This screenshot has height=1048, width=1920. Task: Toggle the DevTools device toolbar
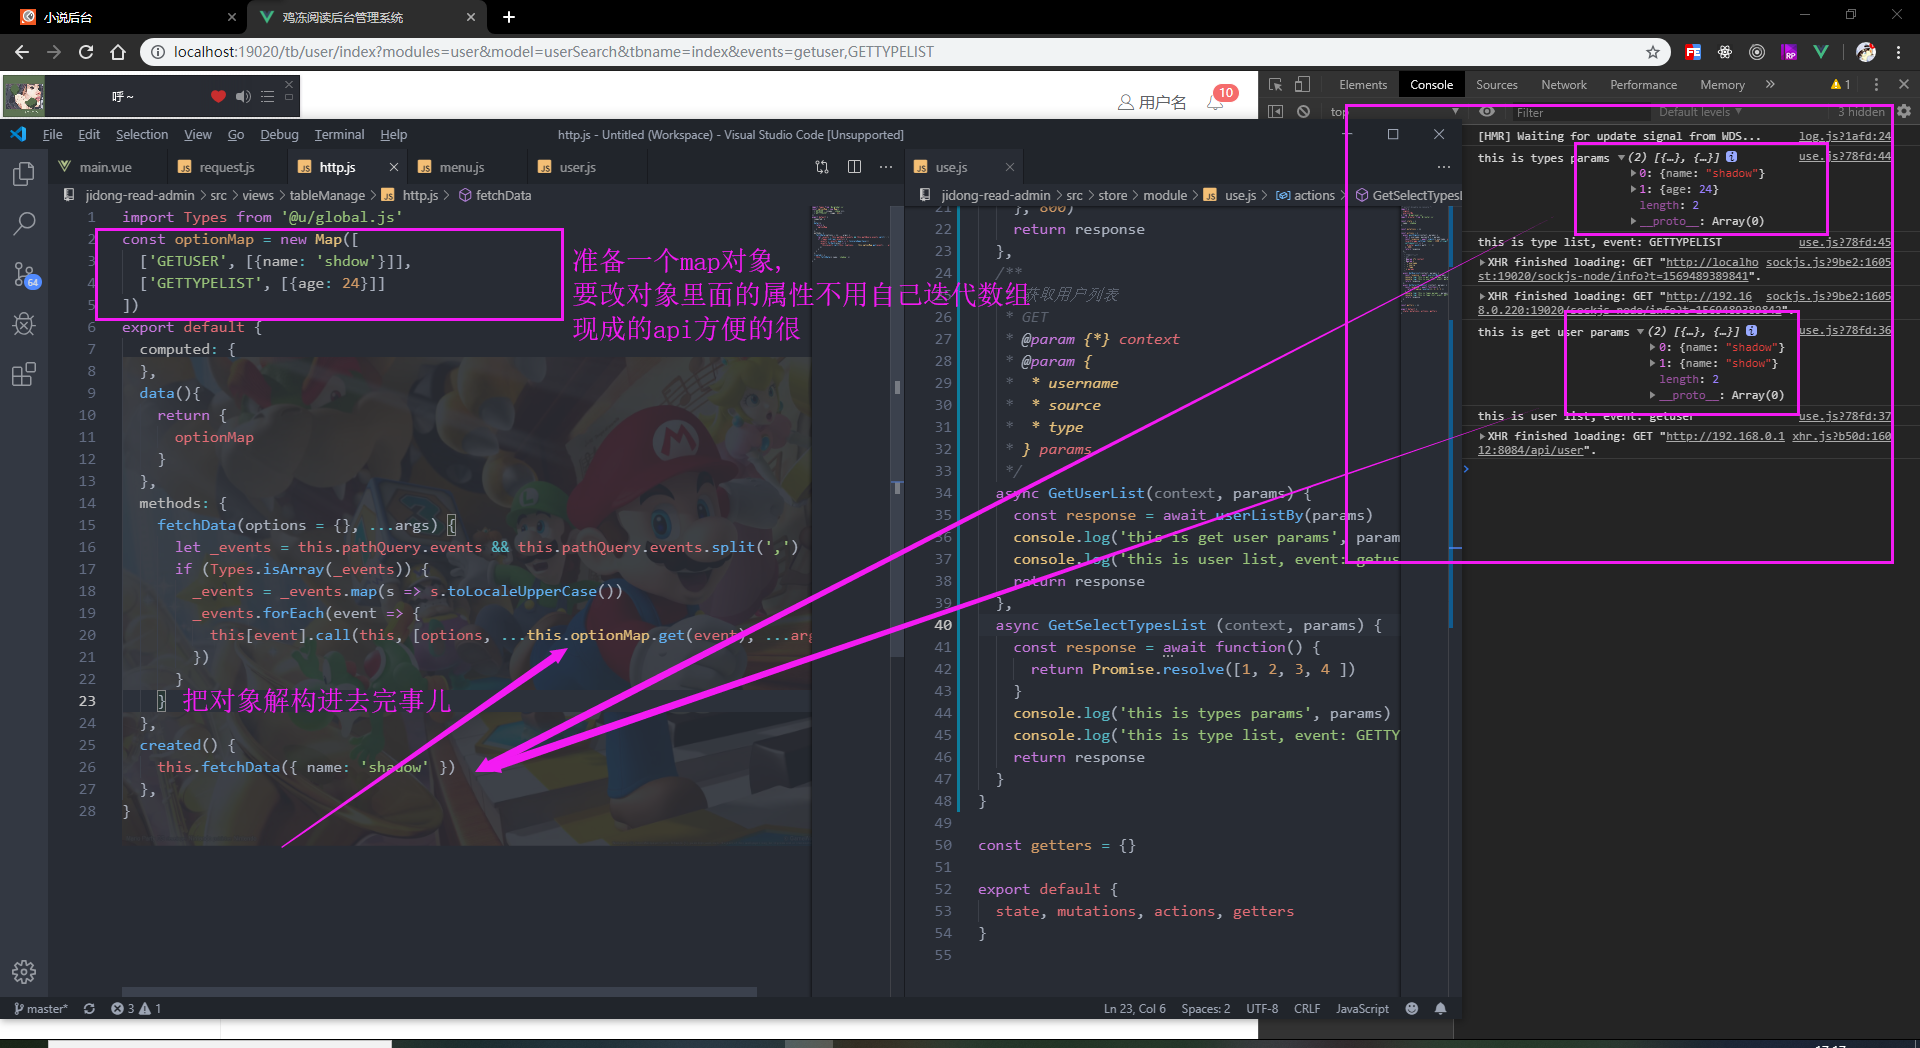tap(1302, 85)
